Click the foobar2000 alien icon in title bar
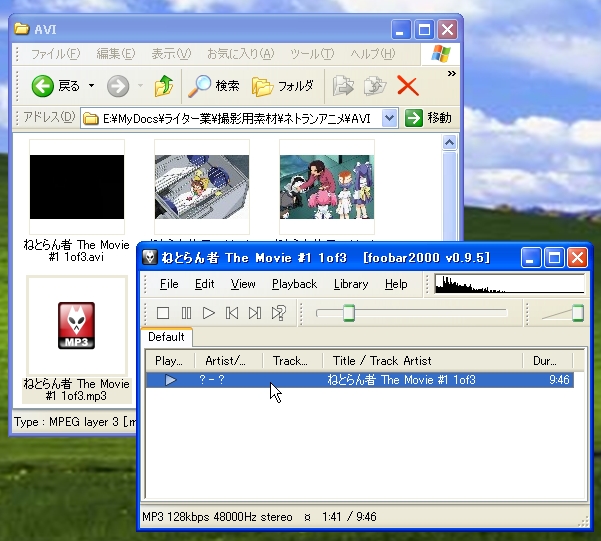The height and width of the screenshot is (541, 601). [x=150, y=258]
